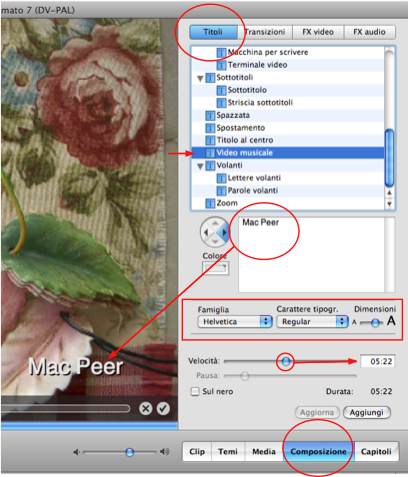Screen dimensions: 408x477
Task: Open the FX video tab
Action: coord(318,32)
